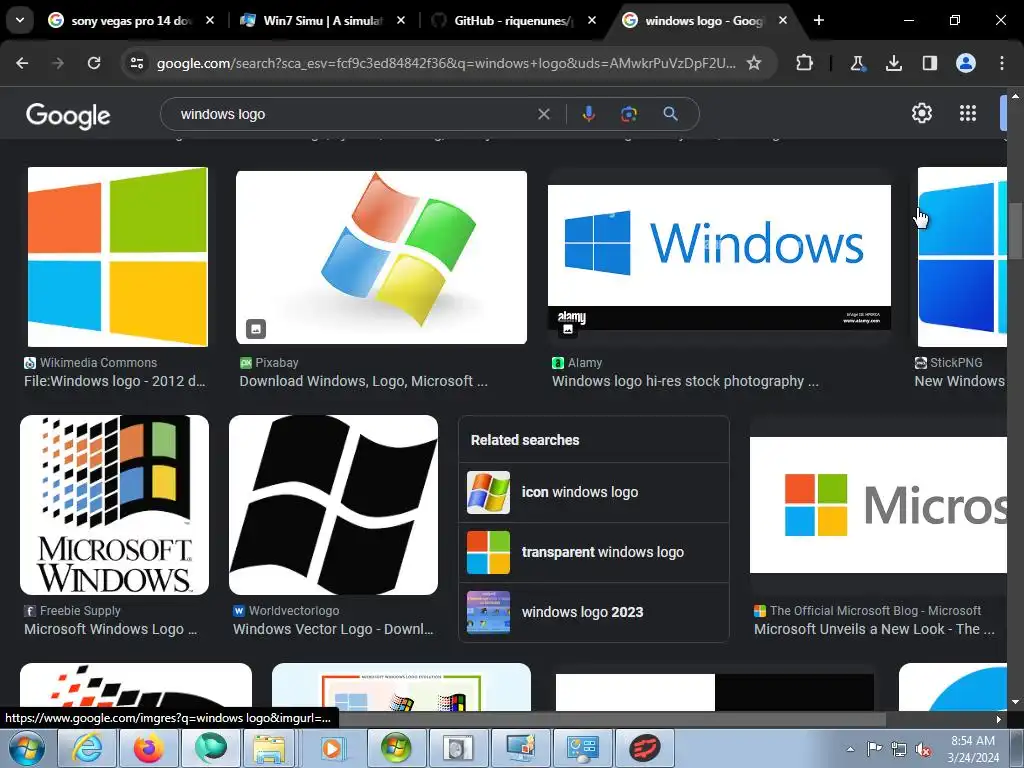Screen dimensions: 1024x768
Task: Select related search icon windows logo
Action: 594,492
